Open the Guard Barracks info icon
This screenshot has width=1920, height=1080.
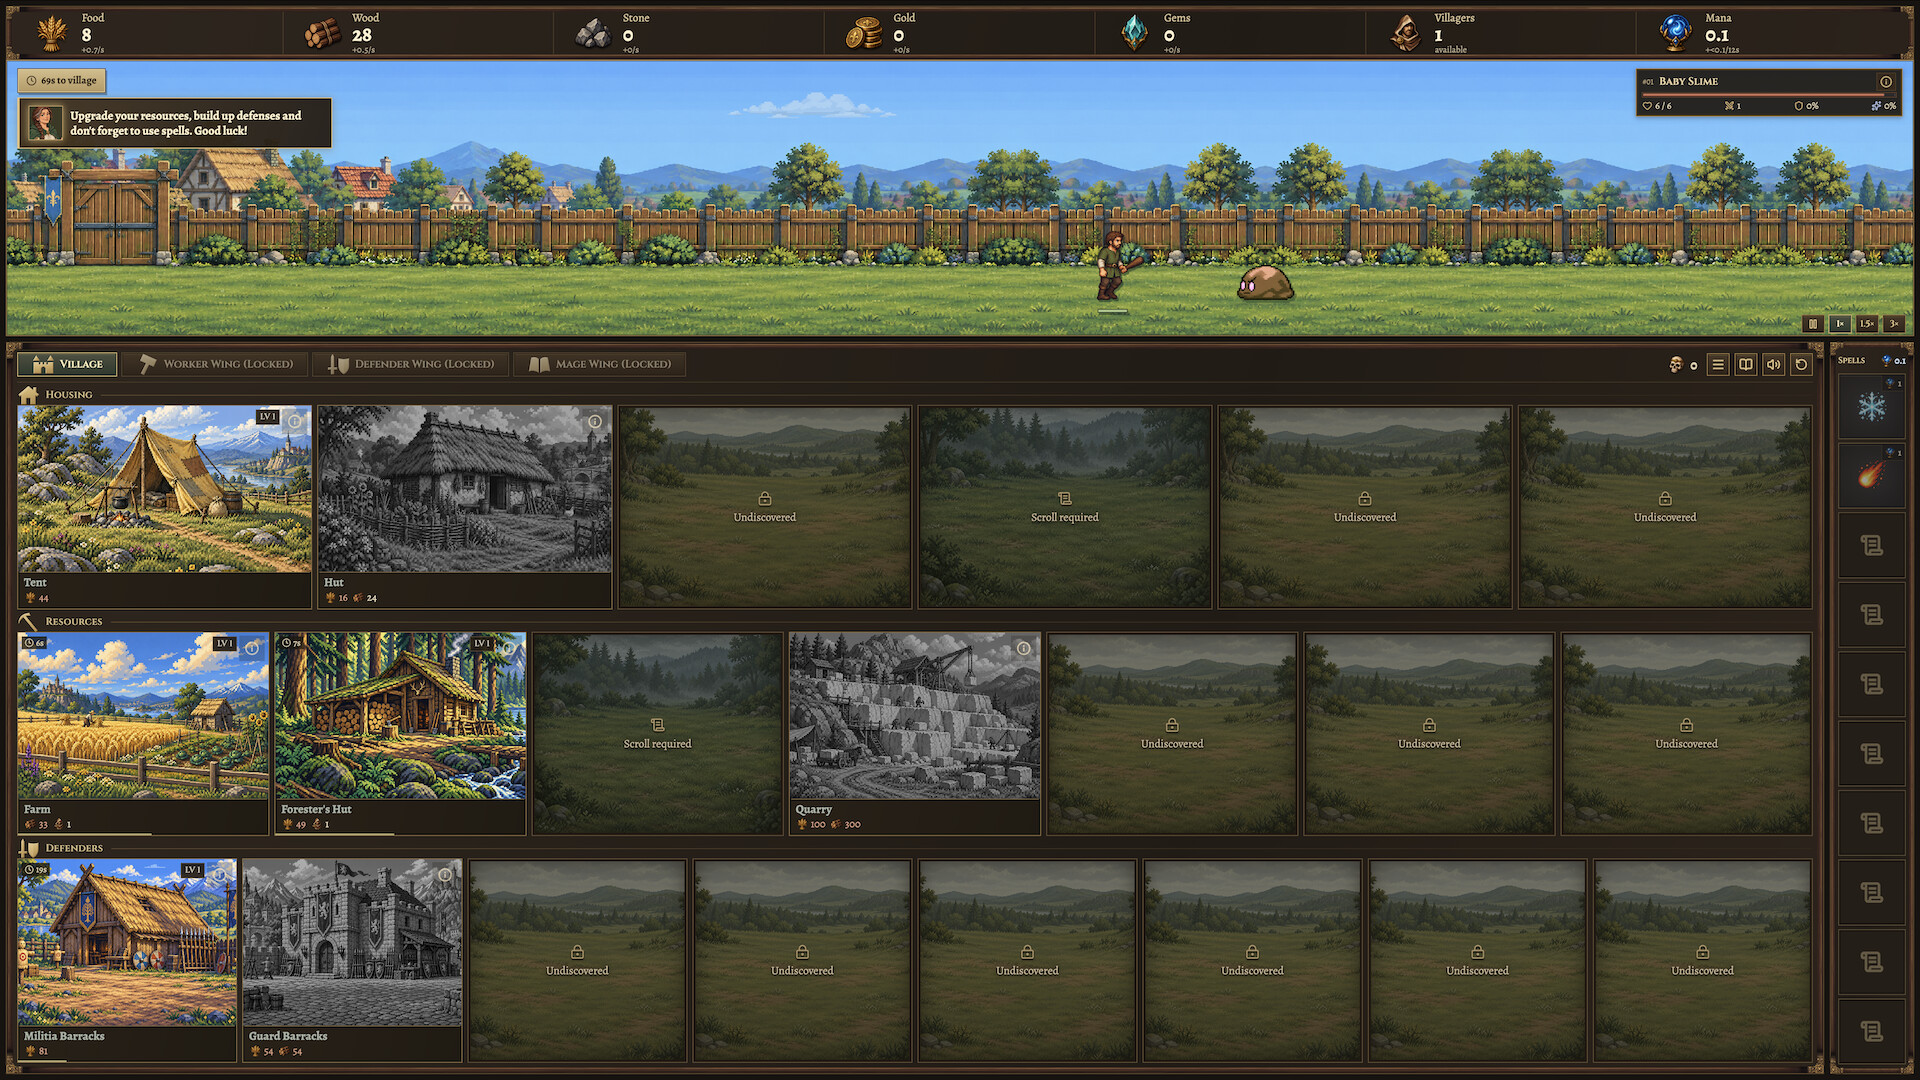coord(445,875)
